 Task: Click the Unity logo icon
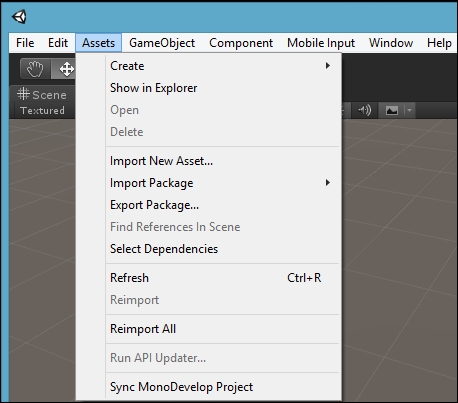pos(19,17)
